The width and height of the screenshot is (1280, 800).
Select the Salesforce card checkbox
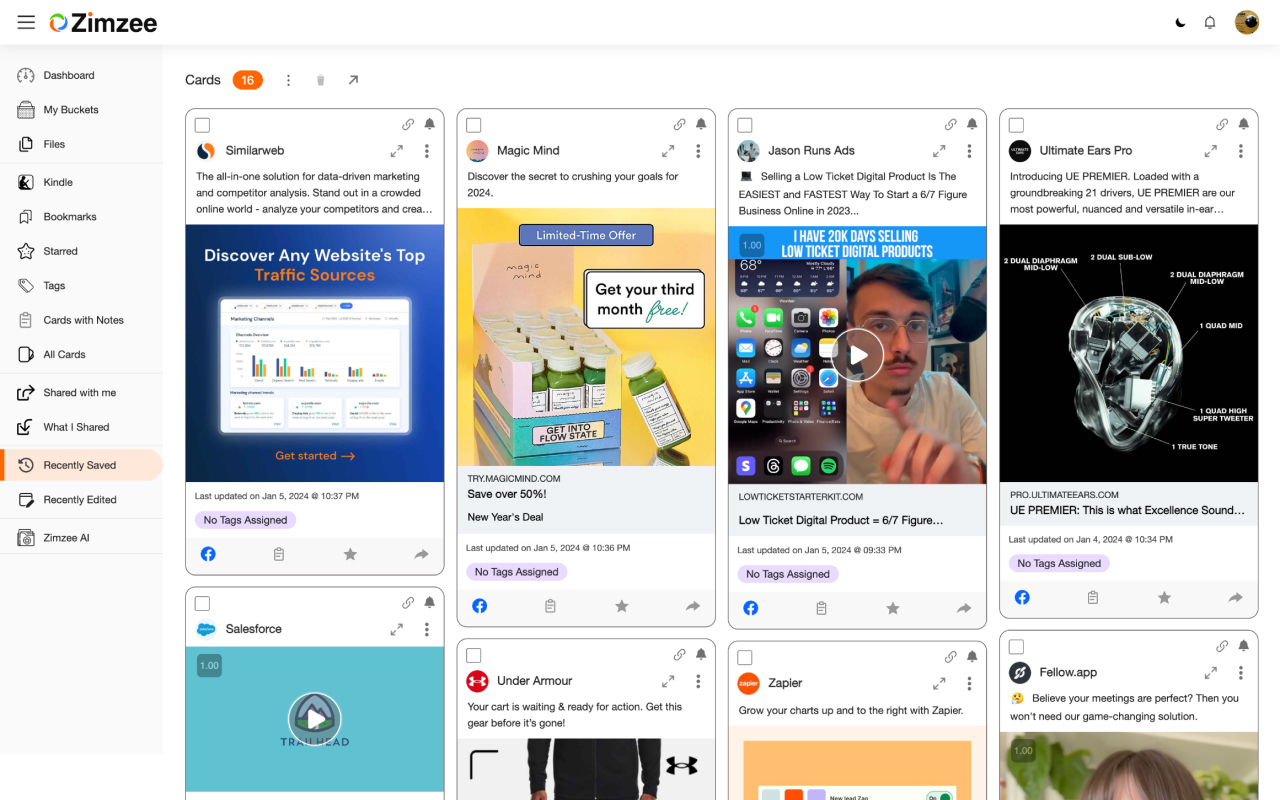coord(202,603)
